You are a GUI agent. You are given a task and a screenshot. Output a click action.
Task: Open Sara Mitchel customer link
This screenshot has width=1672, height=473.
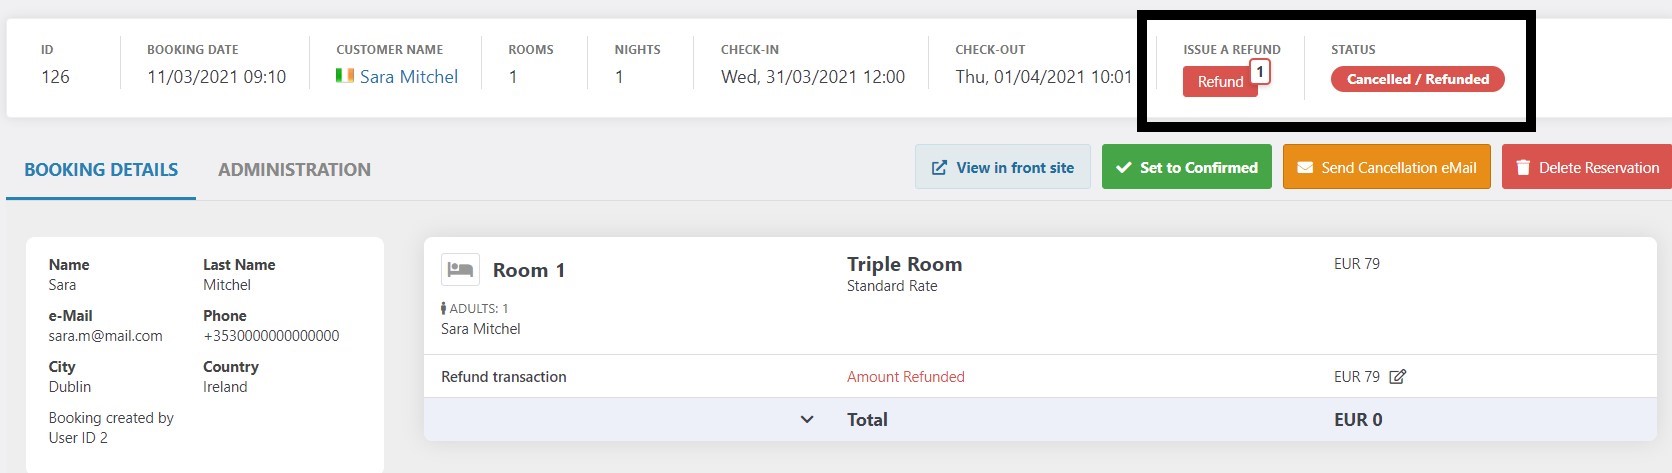408,77
